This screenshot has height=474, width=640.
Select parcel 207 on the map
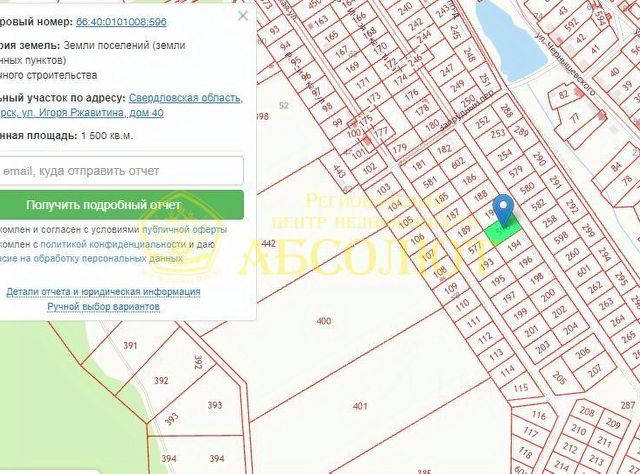[594, 370]
